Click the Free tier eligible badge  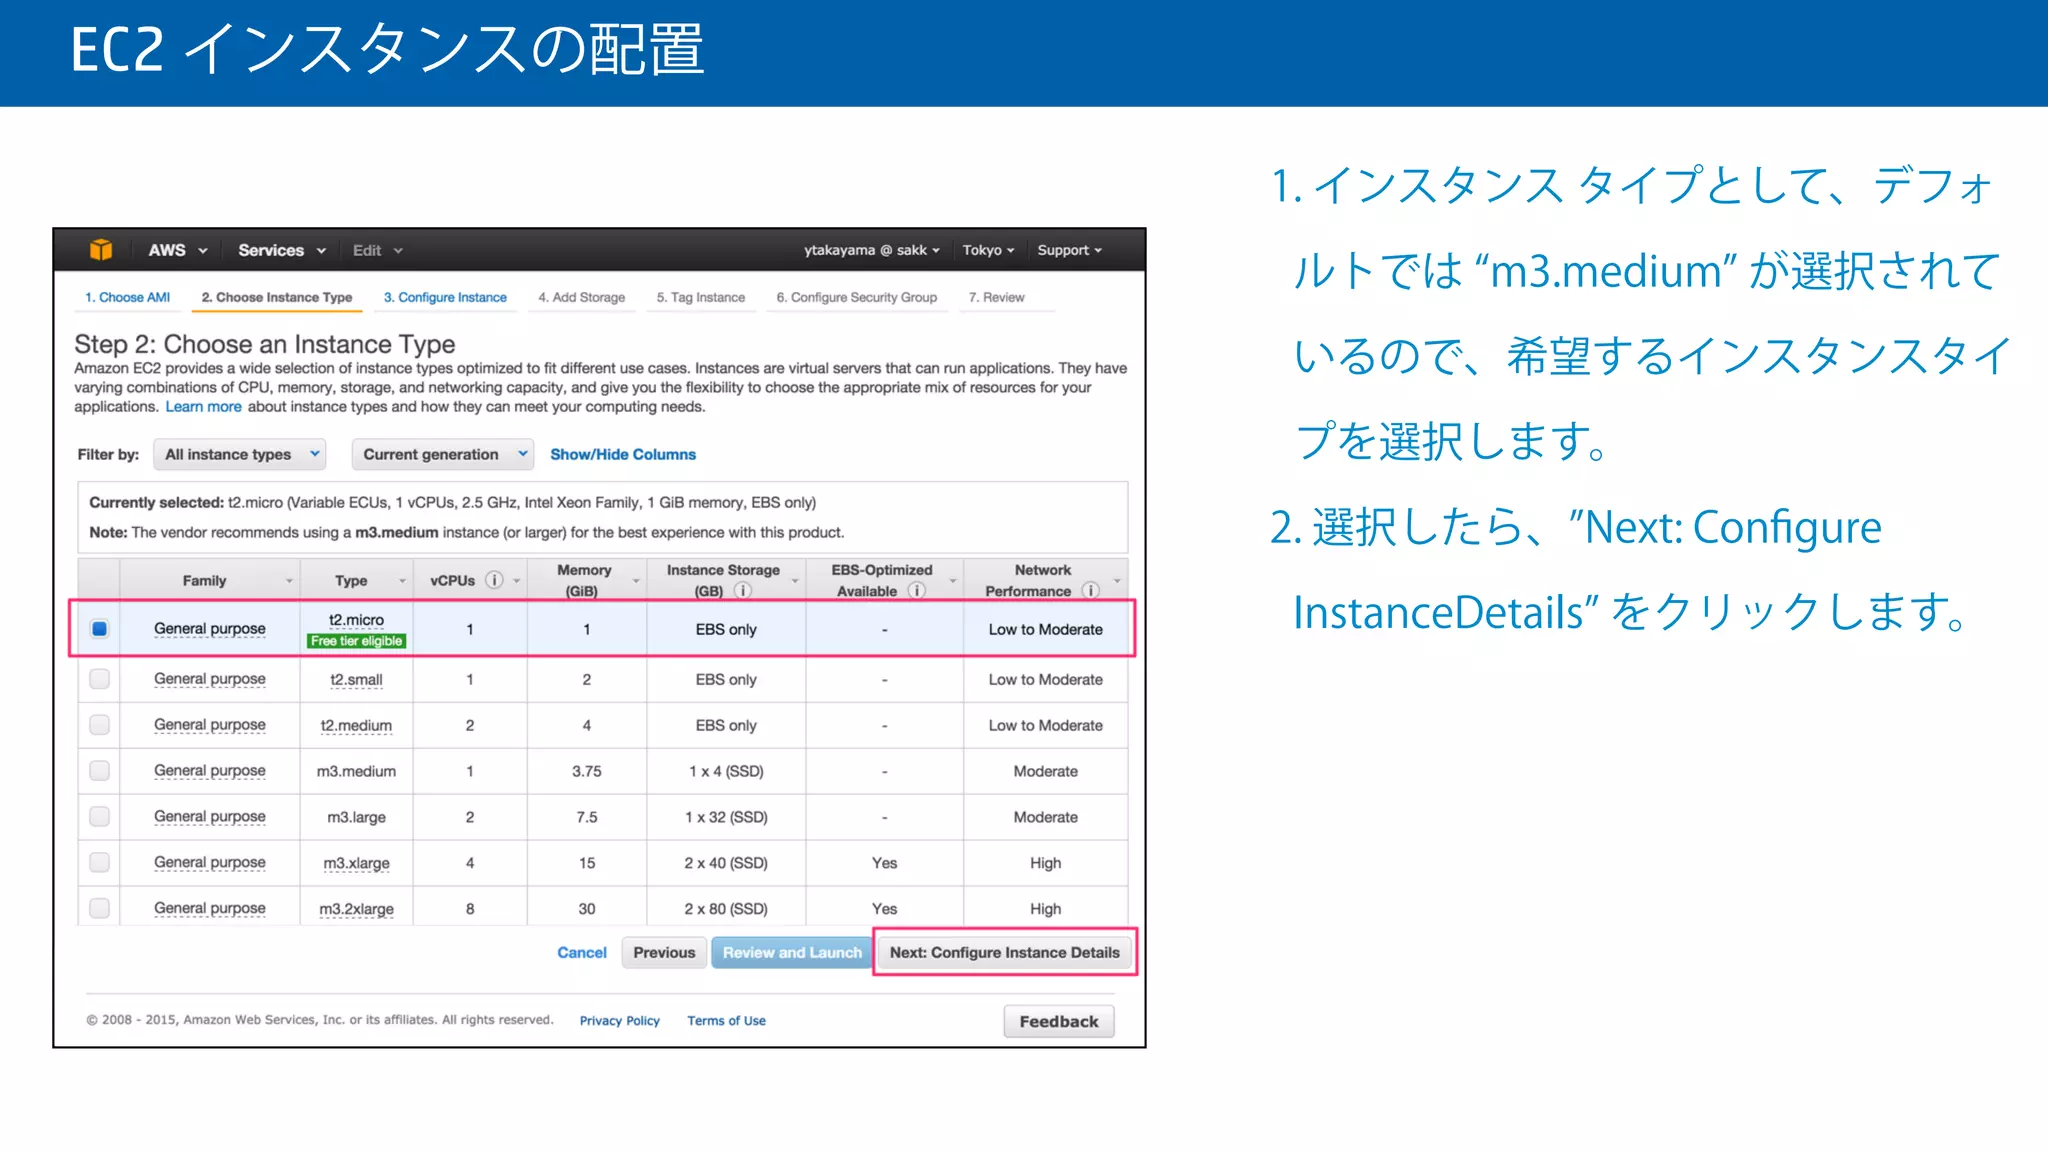(356, 641)
